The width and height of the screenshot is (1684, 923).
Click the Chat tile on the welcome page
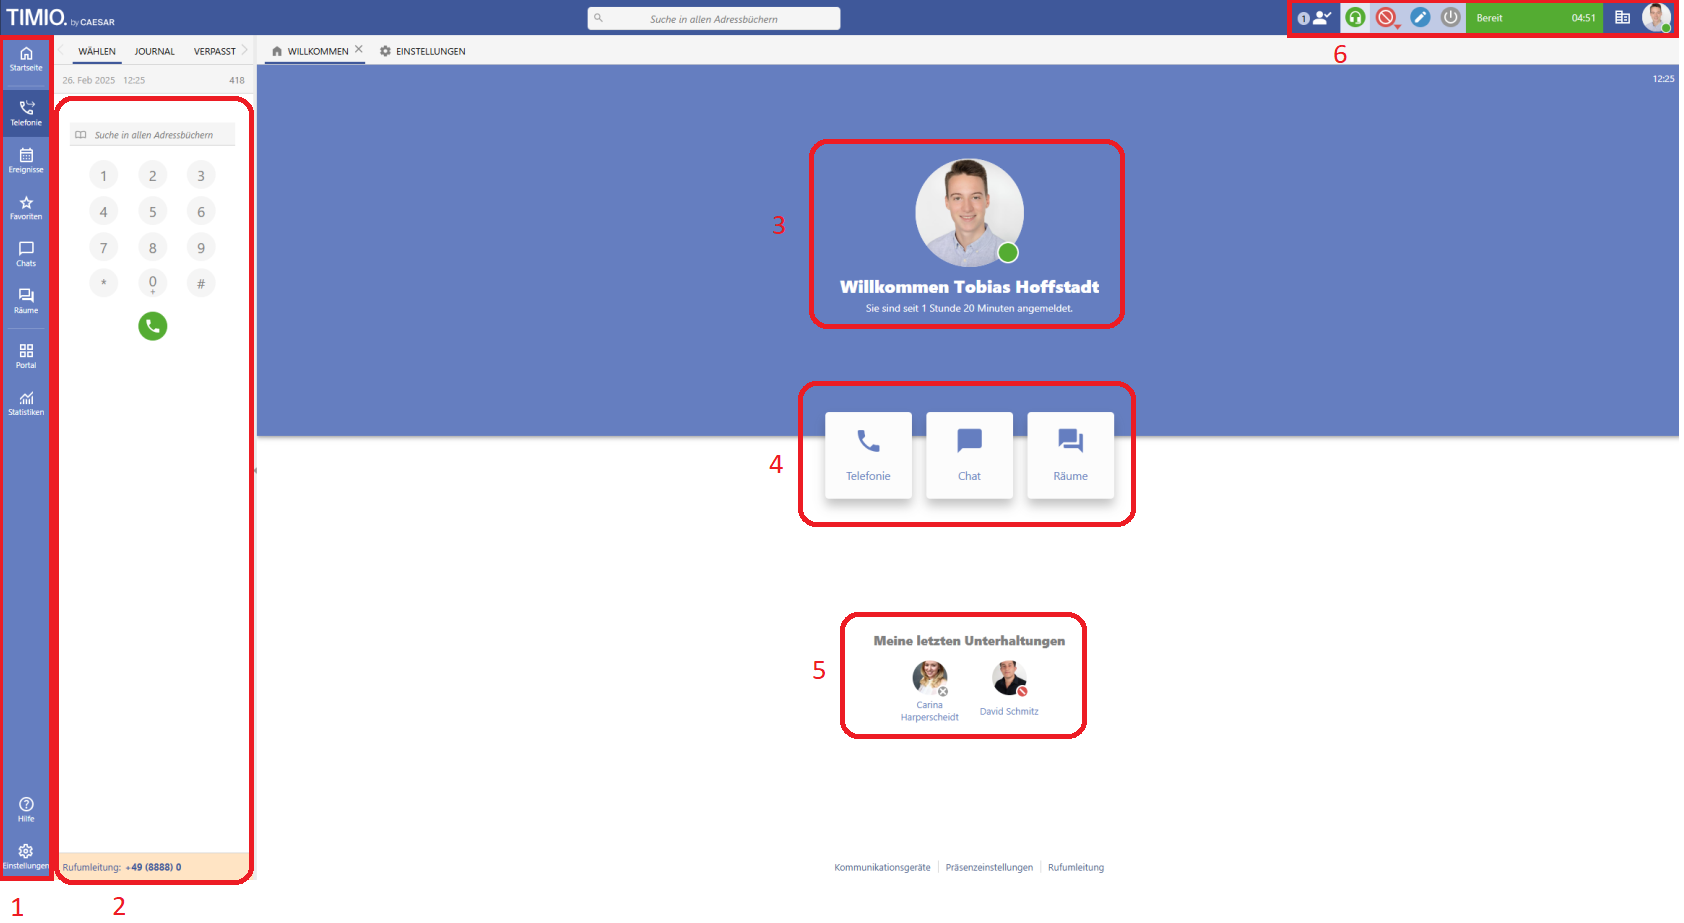click(x=969, y=455)
